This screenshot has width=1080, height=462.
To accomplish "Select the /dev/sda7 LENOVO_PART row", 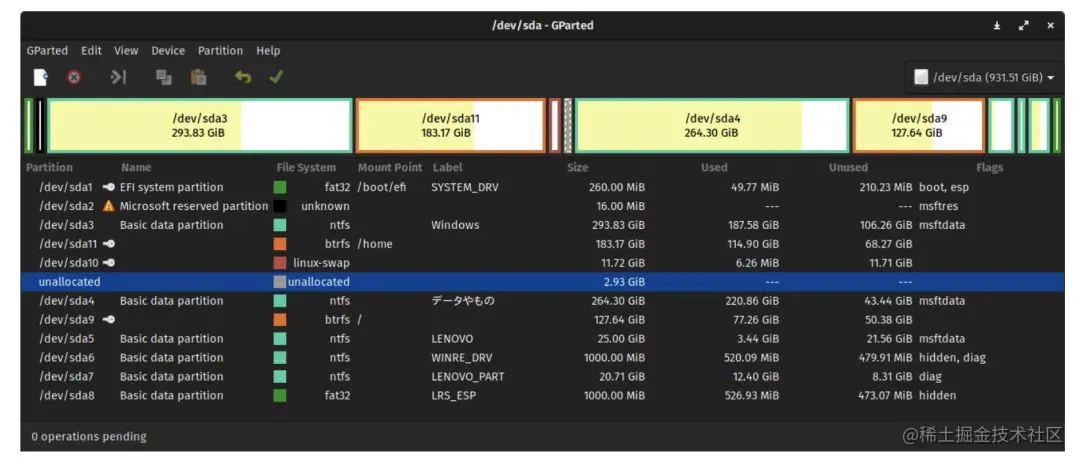I will 543,377.
